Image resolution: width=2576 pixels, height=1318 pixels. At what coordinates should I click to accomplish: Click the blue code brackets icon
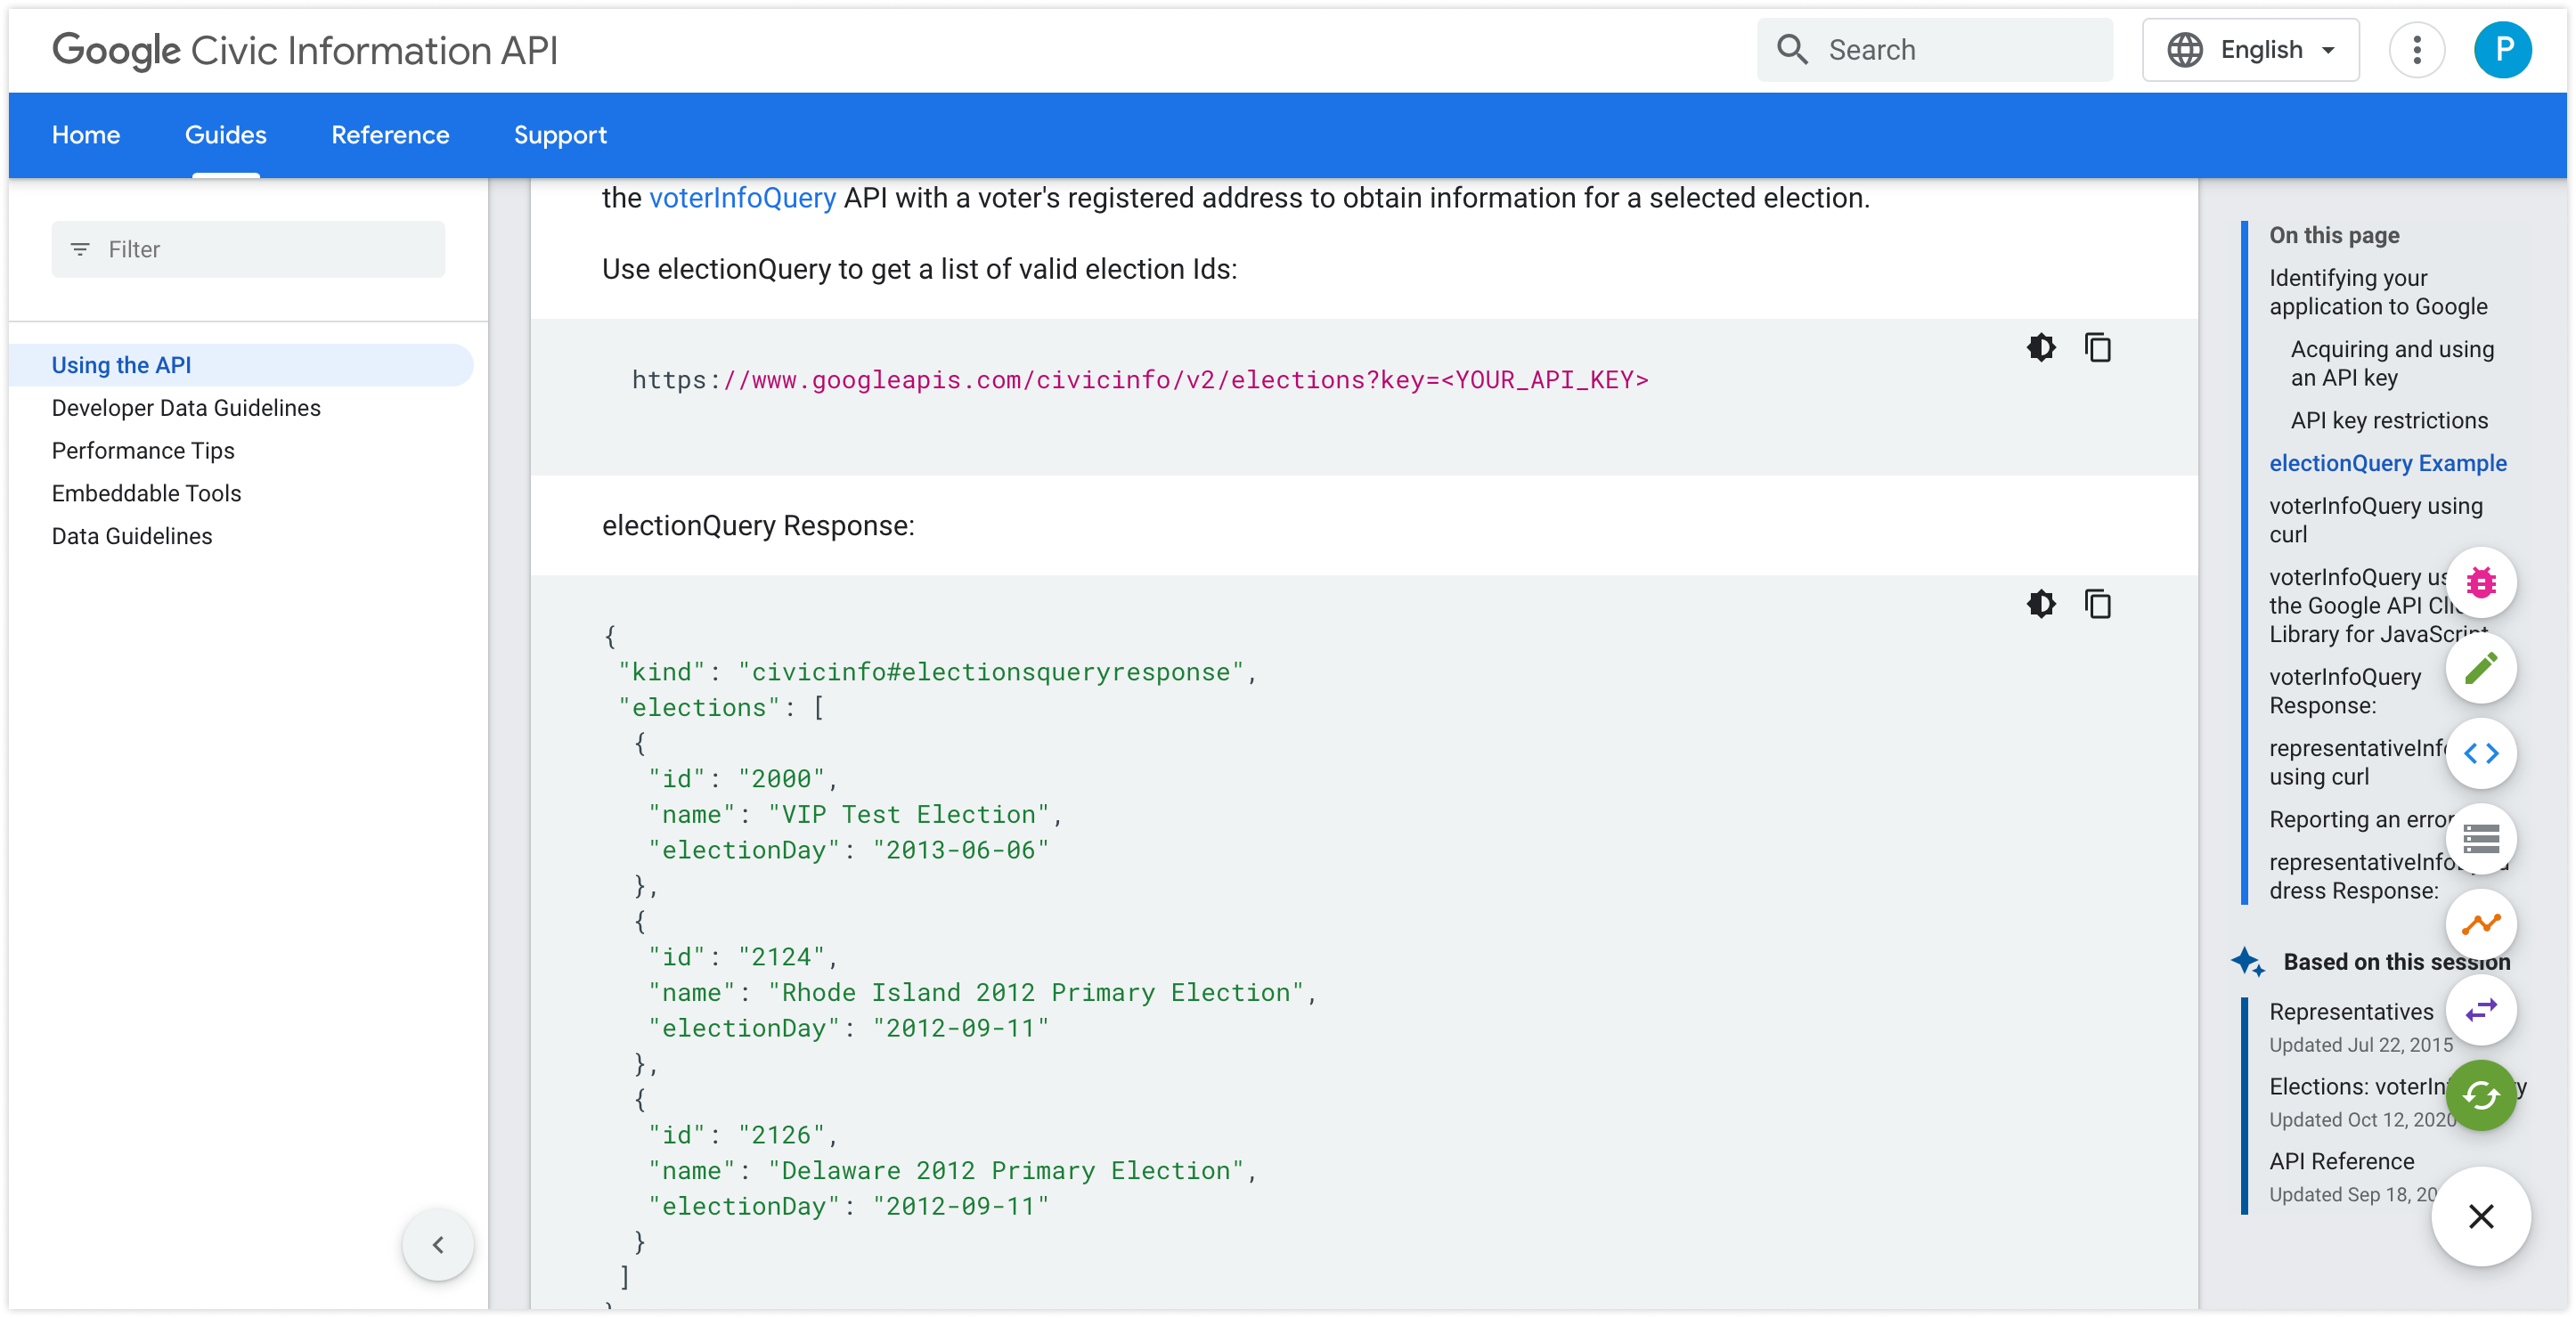pos(2480,753)
